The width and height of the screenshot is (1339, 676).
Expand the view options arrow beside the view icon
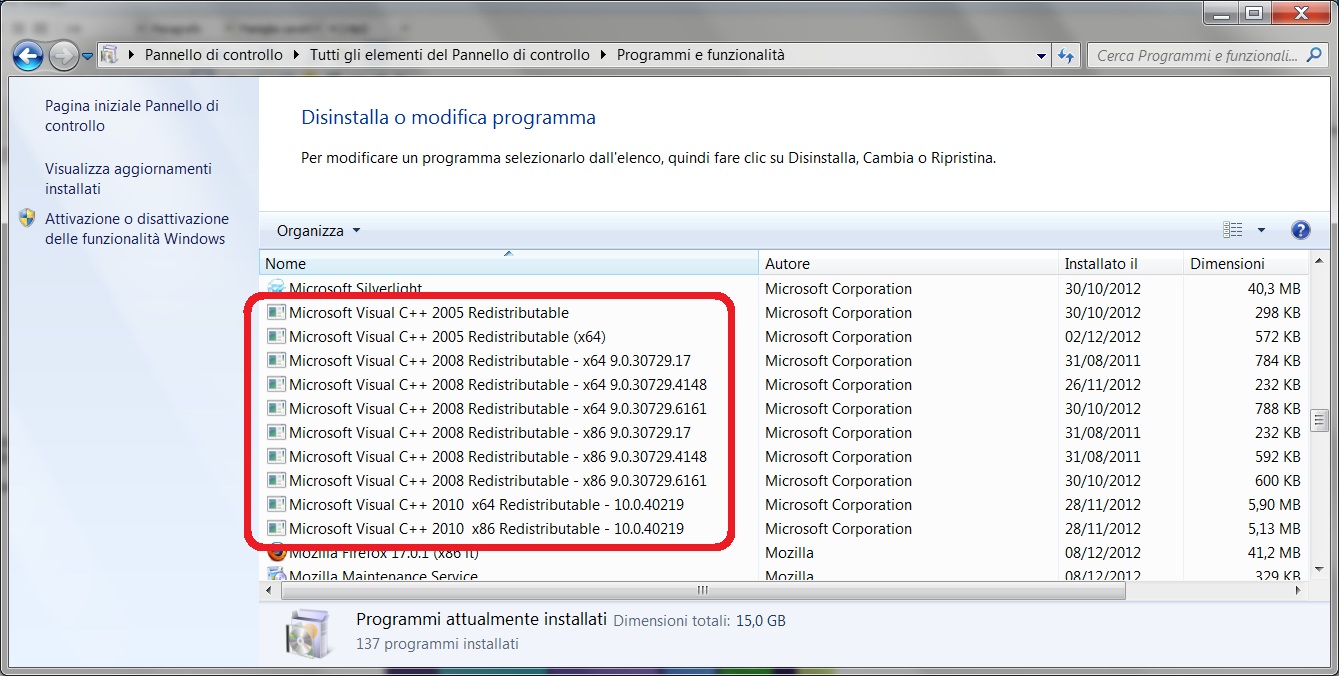click(x=1261, y=230)
